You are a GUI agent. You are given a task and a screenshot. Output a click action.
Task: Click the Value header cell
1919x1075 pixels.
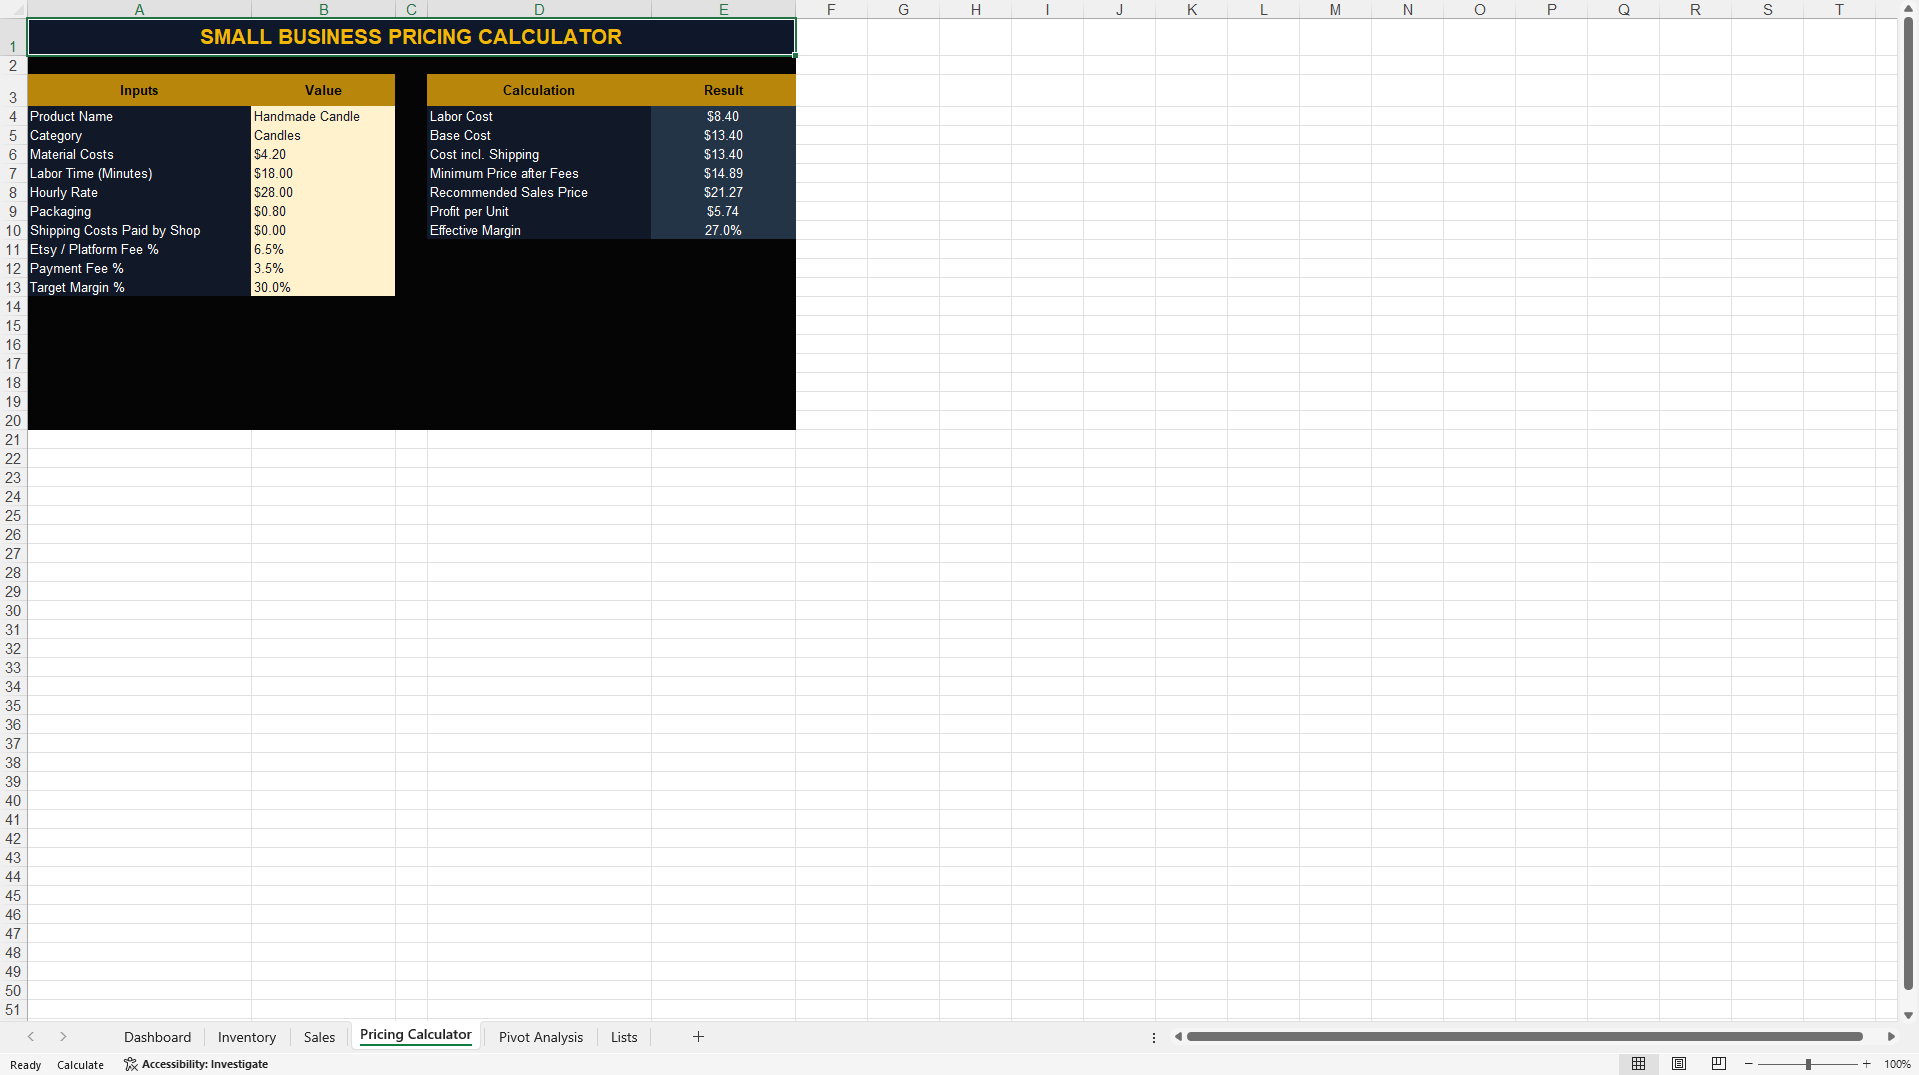click(x=323, y=90)
